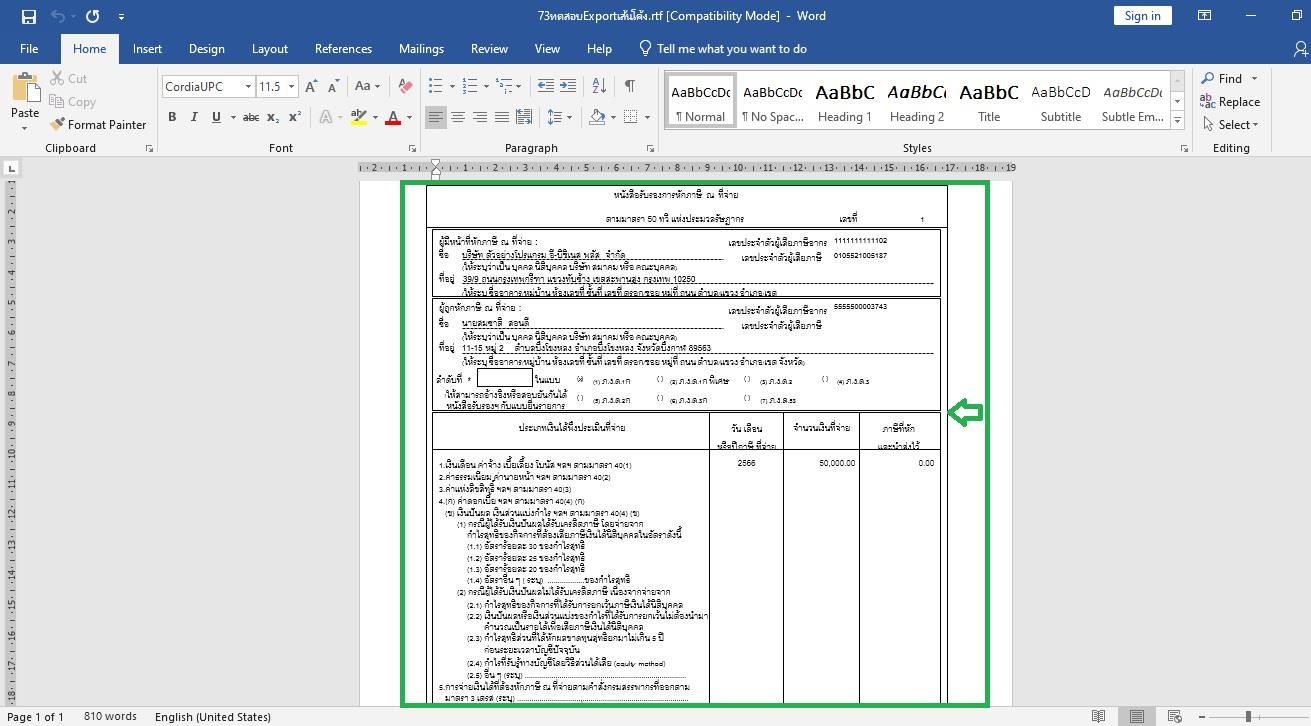The image size is (1311, 726).
Task: Open line spacing dropdown
Action: coord(569,117)
